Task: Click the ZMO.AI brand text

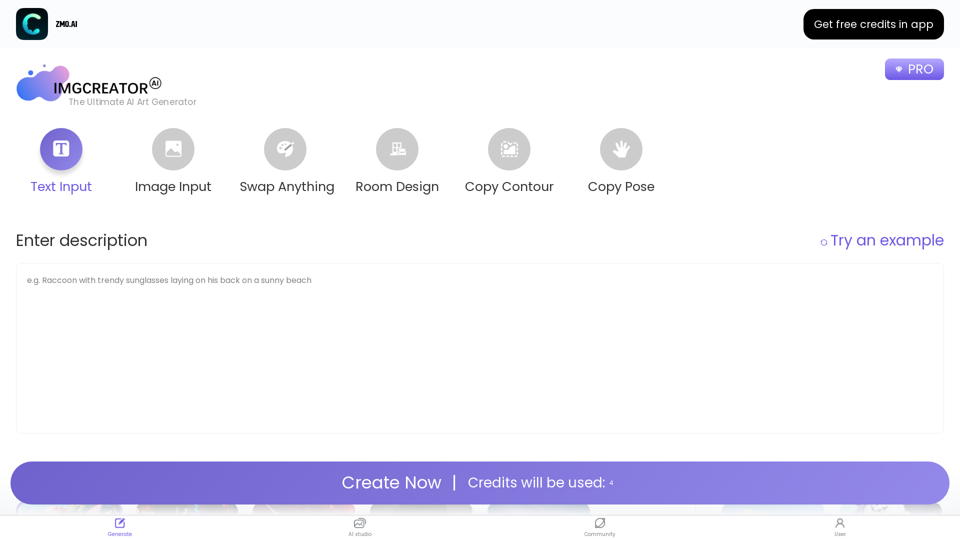Action: pyautogui.click(x=67, y=24)
